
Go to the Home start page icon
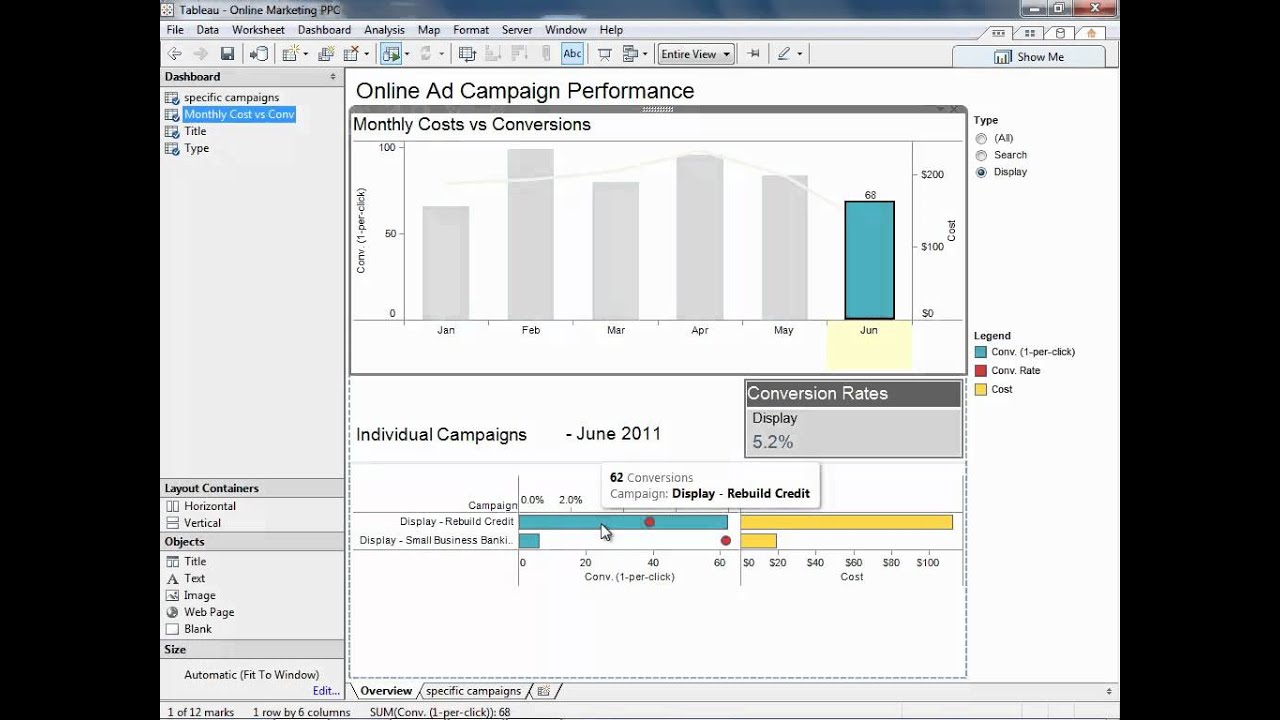(x=1091, y=33)
